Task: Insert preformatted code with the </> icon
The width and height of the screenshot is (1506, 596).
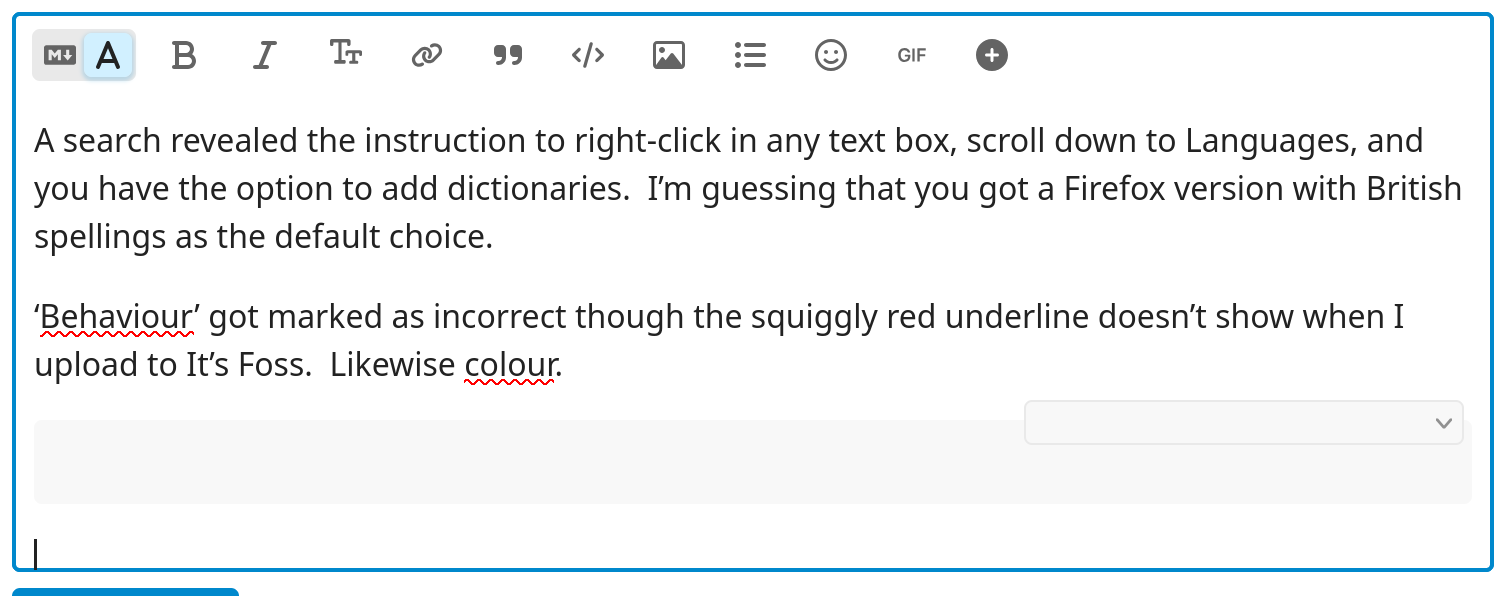Action: [x=588, y=55]
